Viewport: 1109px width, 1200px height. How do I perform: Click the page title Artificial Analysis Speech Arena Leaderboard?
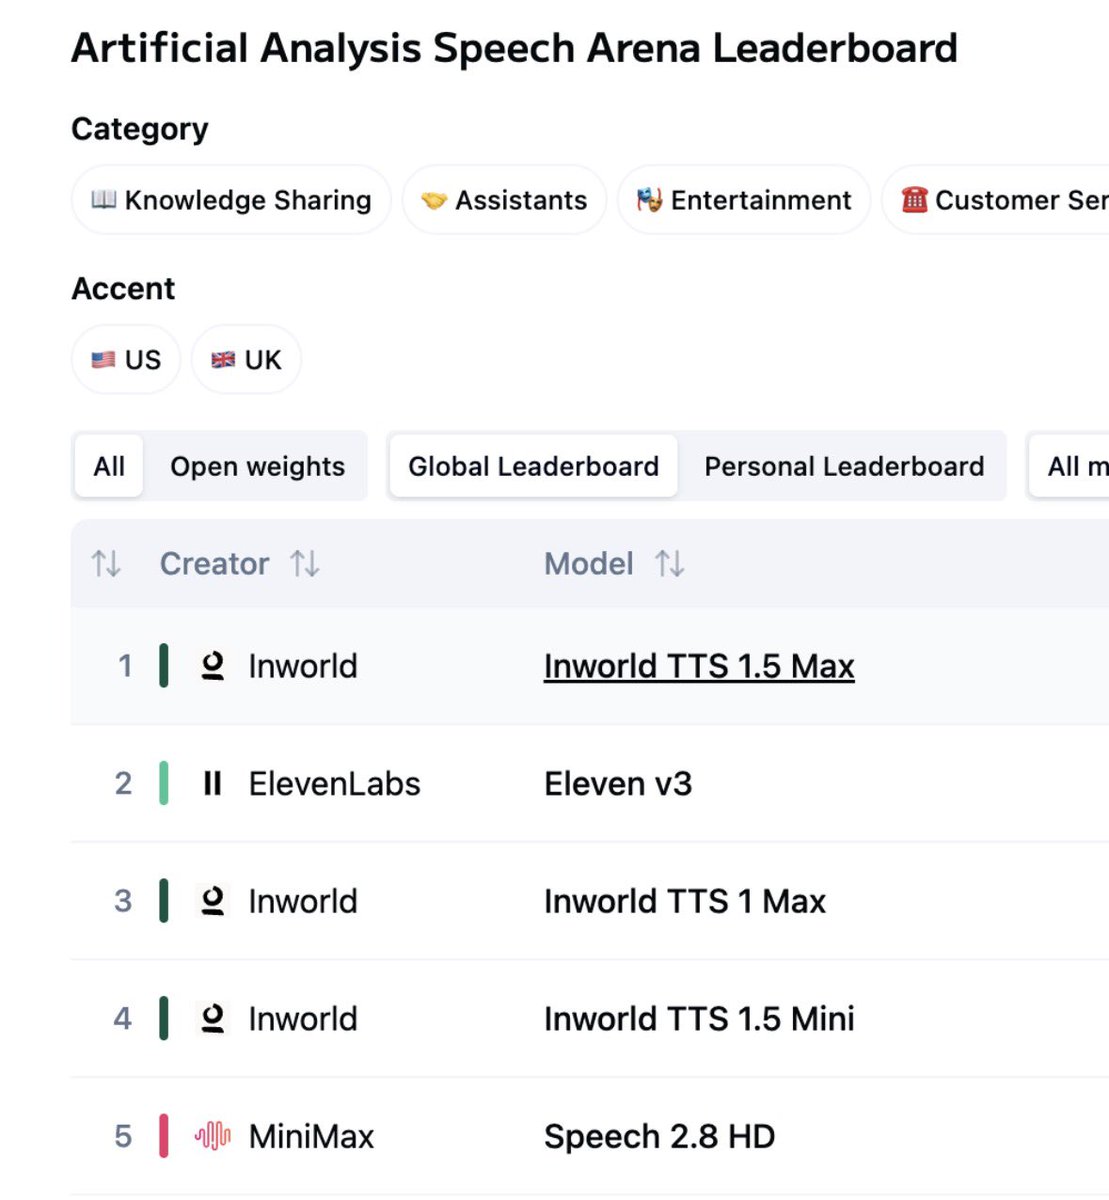(x=515, y=48)
